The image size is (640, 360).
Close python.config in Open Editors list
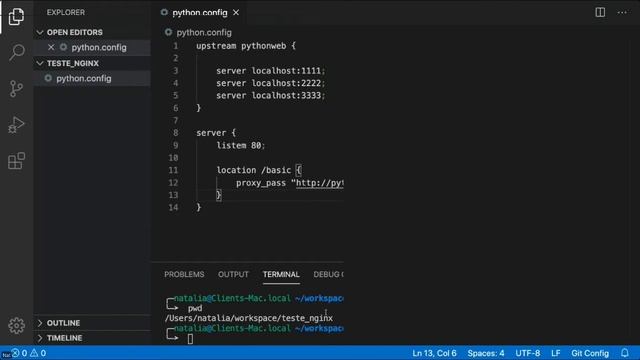coord(51,47)
